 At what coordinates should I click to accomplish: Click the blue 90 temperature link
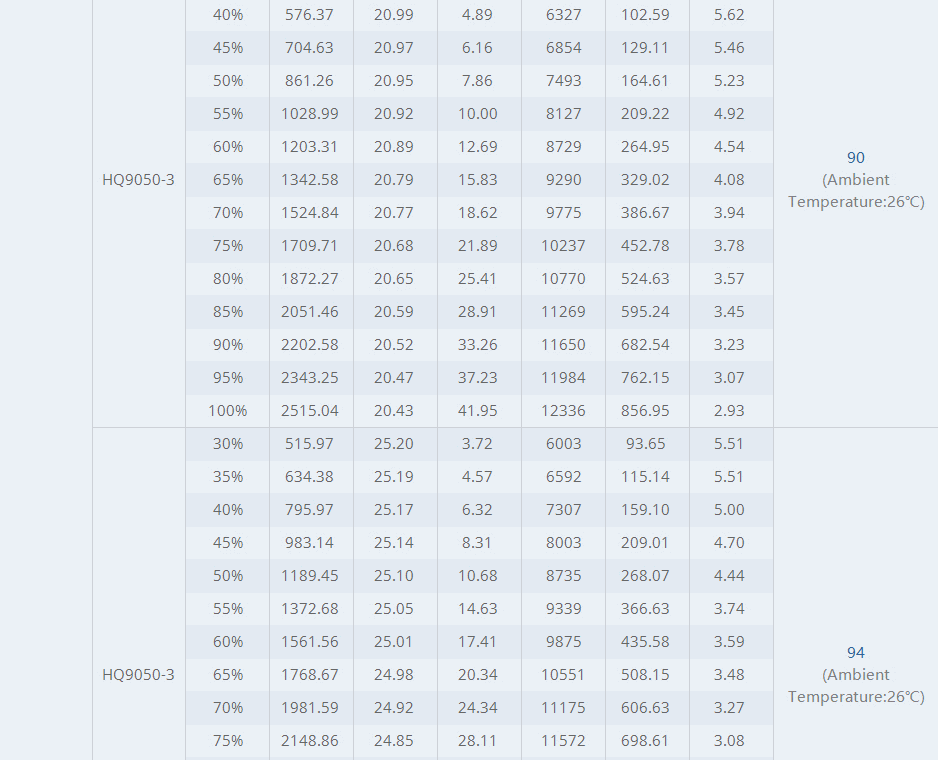(855, 158)
